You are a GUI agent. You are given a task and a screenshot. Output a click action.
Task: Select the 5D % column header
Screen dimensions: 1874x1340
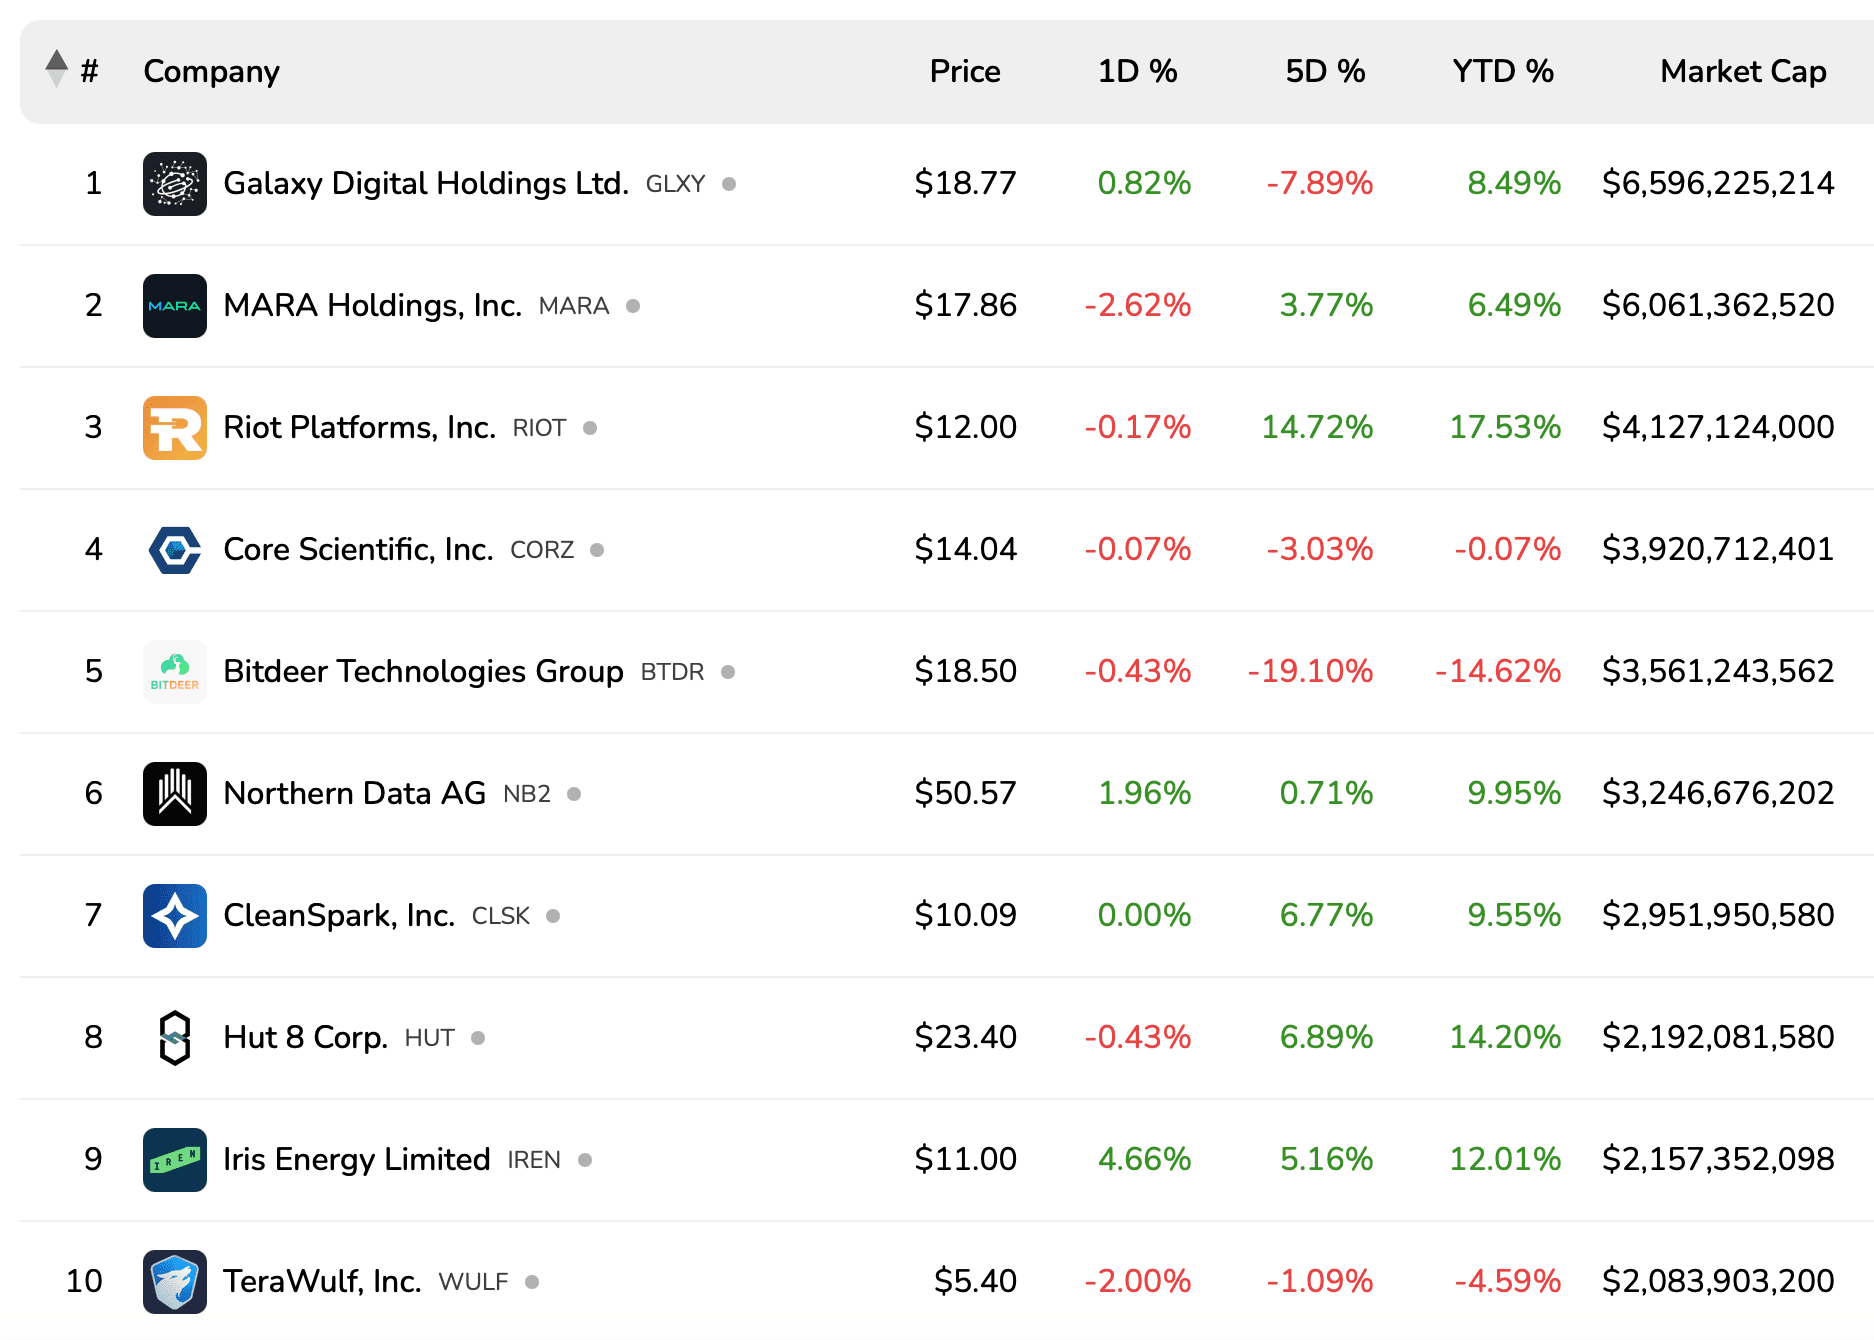[x=1326, y=70]
